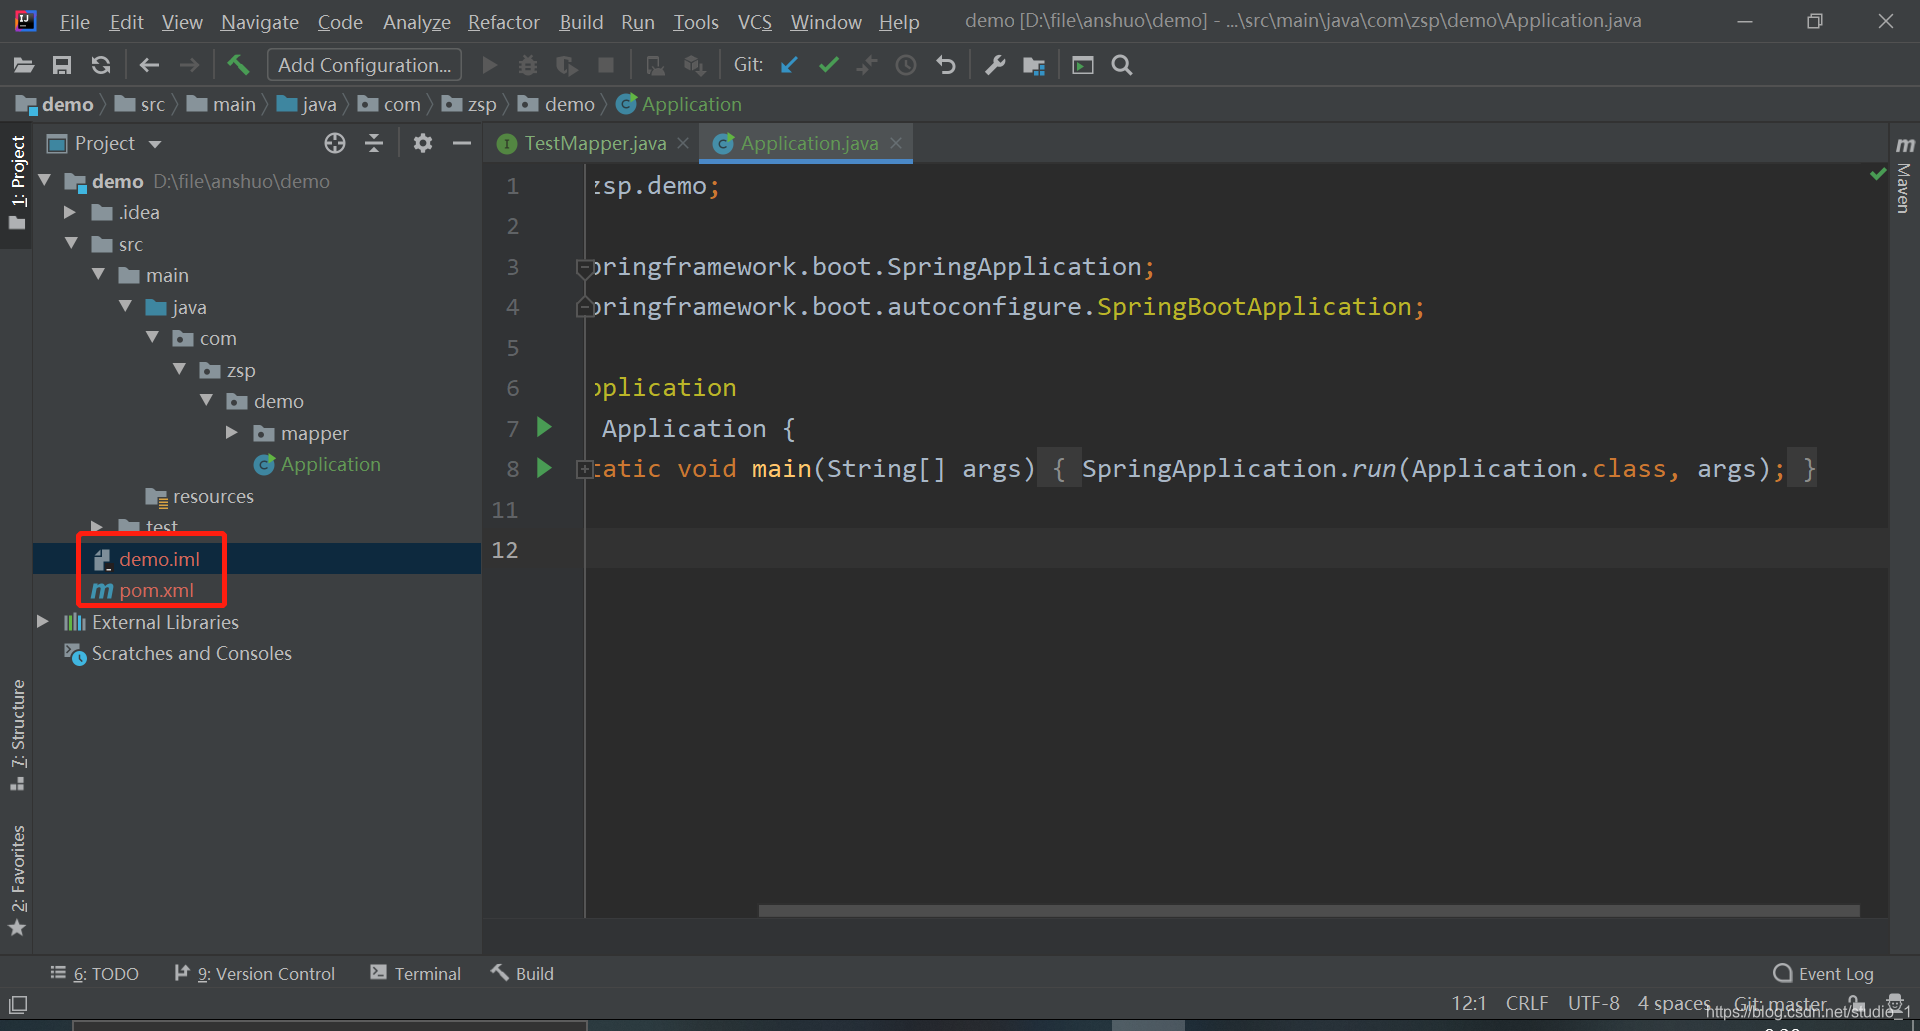Open Project panel settings gear

[423, 143]
